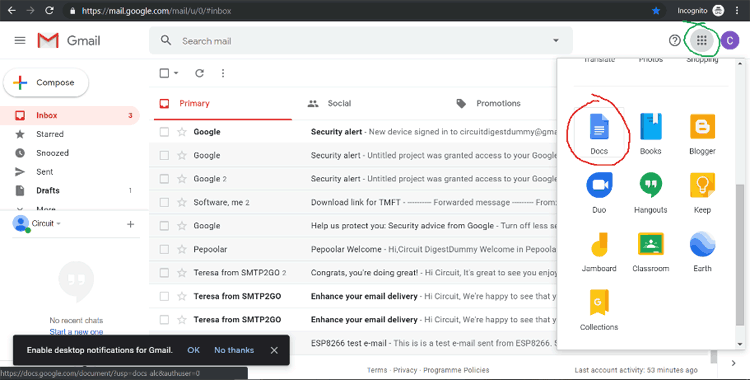Open the Books app

coord(651,134)
